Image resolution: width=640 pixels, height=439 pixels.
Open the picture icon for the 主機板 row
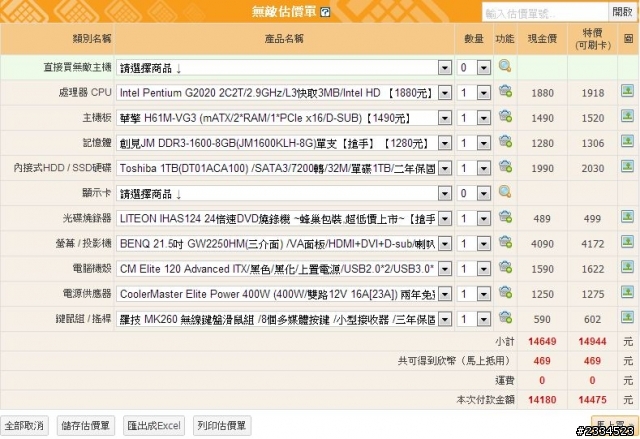pyautogui.click(x=627, y=116)
